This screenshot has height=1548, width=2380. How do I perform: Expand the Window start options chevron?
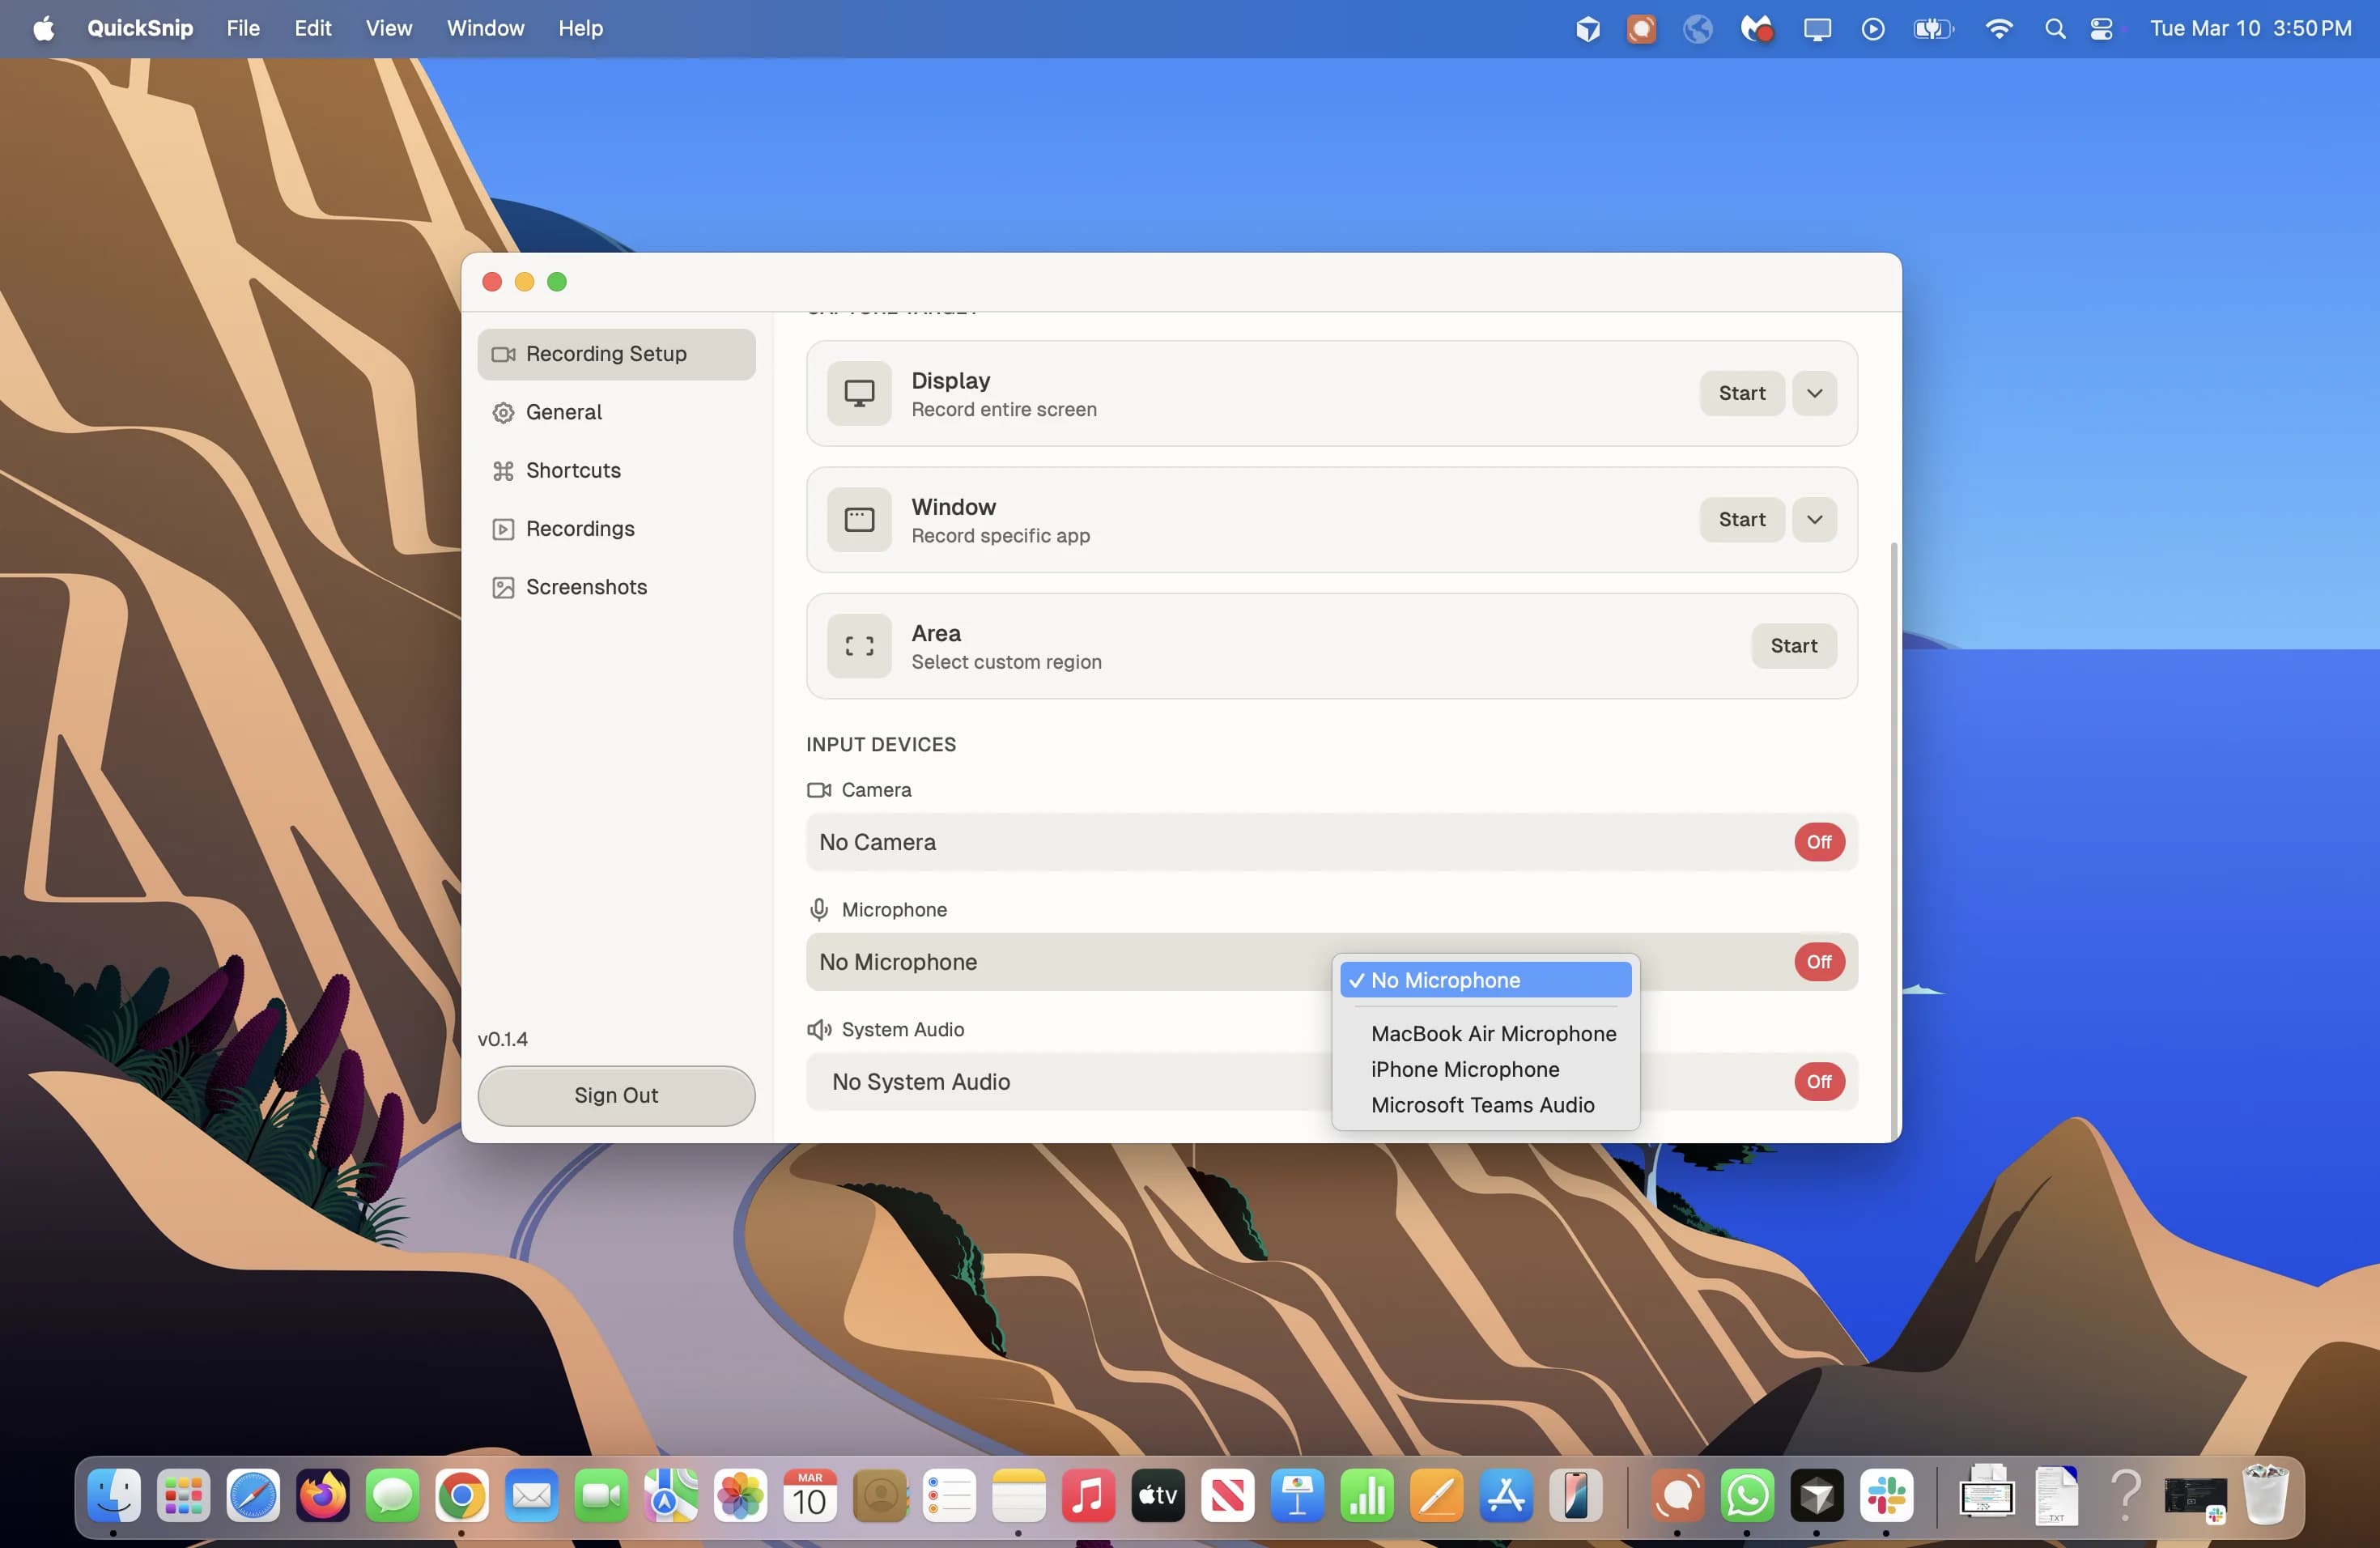click(x=1814, y=519)
